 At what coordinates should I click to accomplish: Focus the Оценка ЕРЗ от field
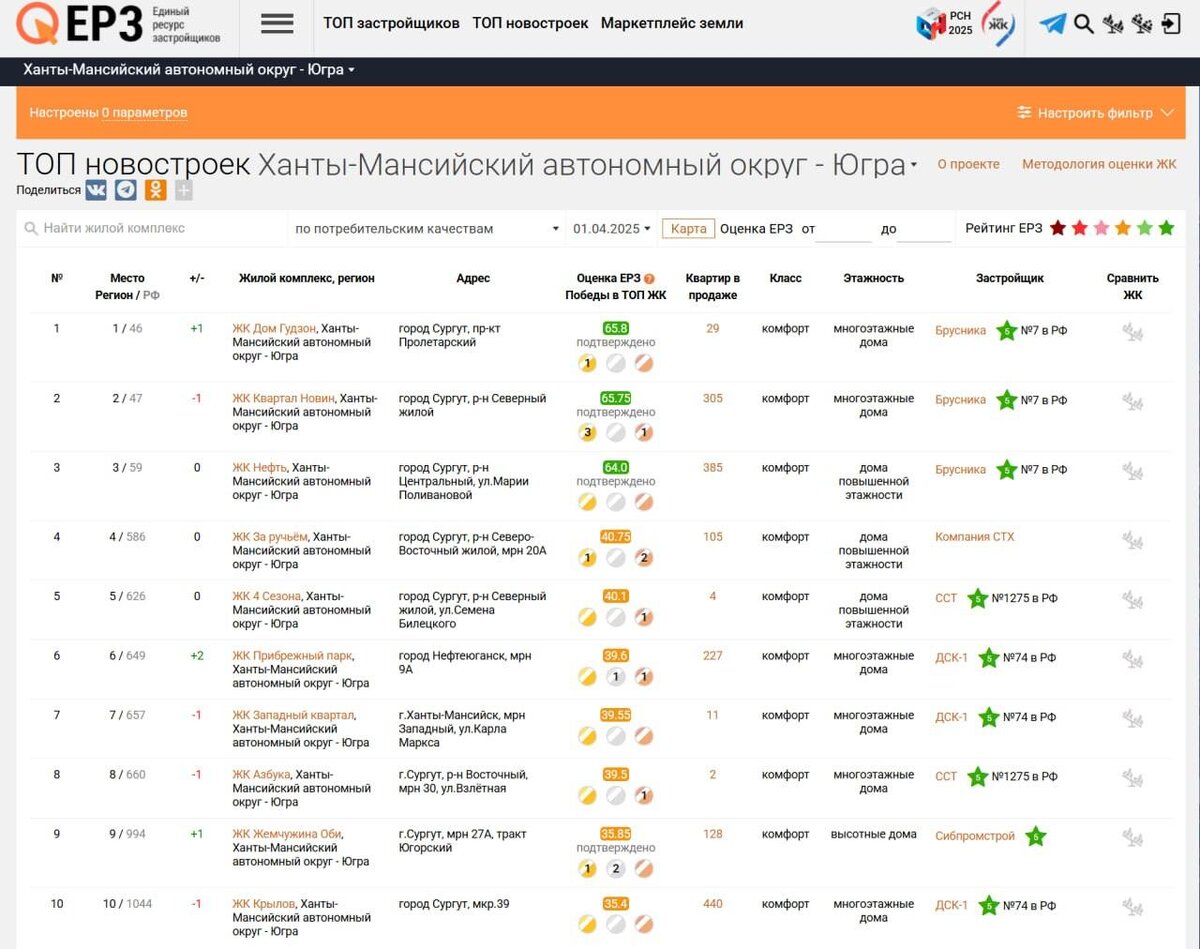point(844,229)
